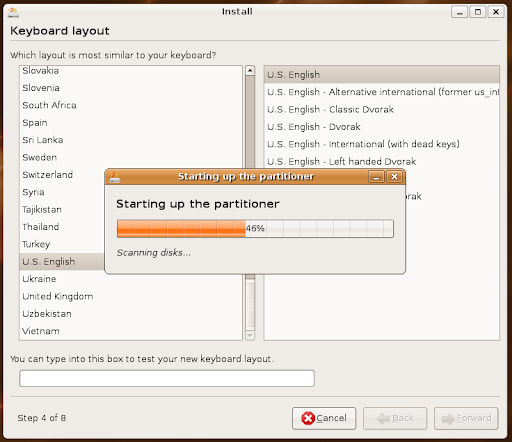Minimize the Install window

(459, 12)
